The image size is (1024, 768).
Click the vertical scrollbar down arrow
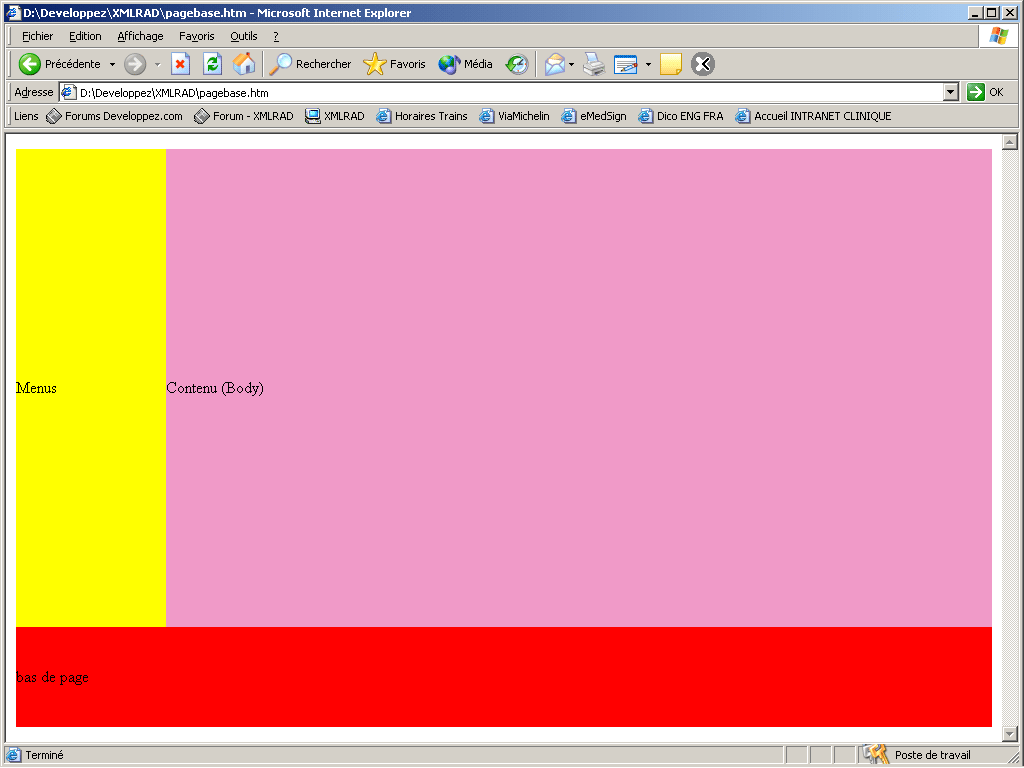1008,734
